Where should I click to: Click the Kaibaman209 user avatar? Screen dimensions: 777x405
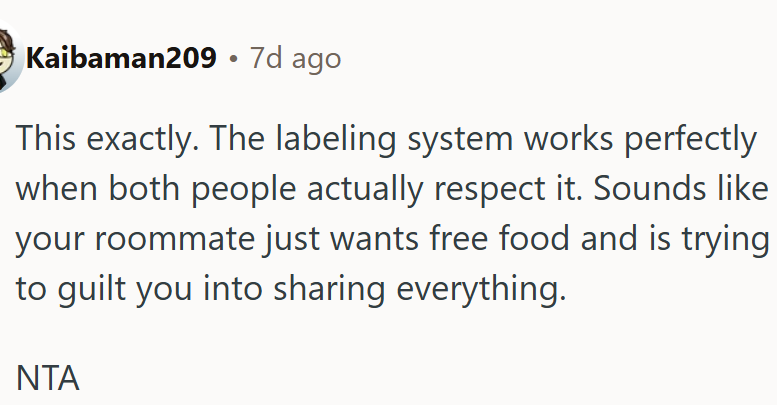(8, 59)
